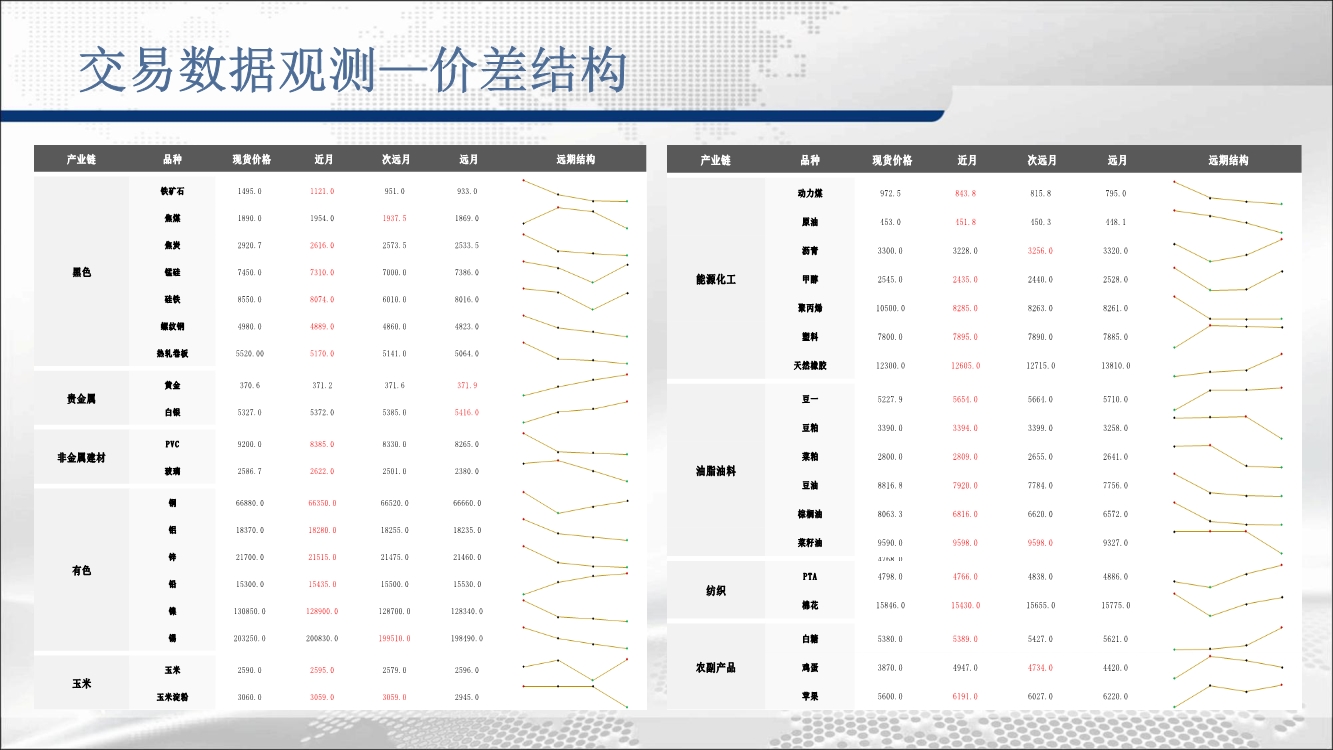Click the 铁矿石 variety label
This screenshot has width=1333, height=750.
(172, 190)
